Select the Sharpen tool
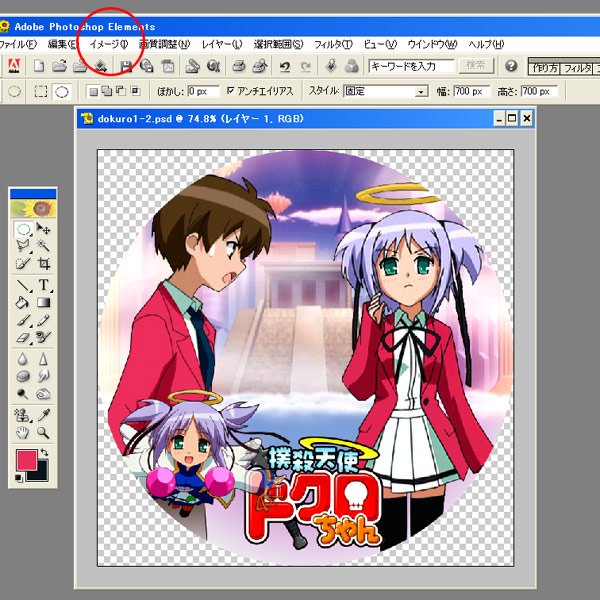 tap(43, 359)
